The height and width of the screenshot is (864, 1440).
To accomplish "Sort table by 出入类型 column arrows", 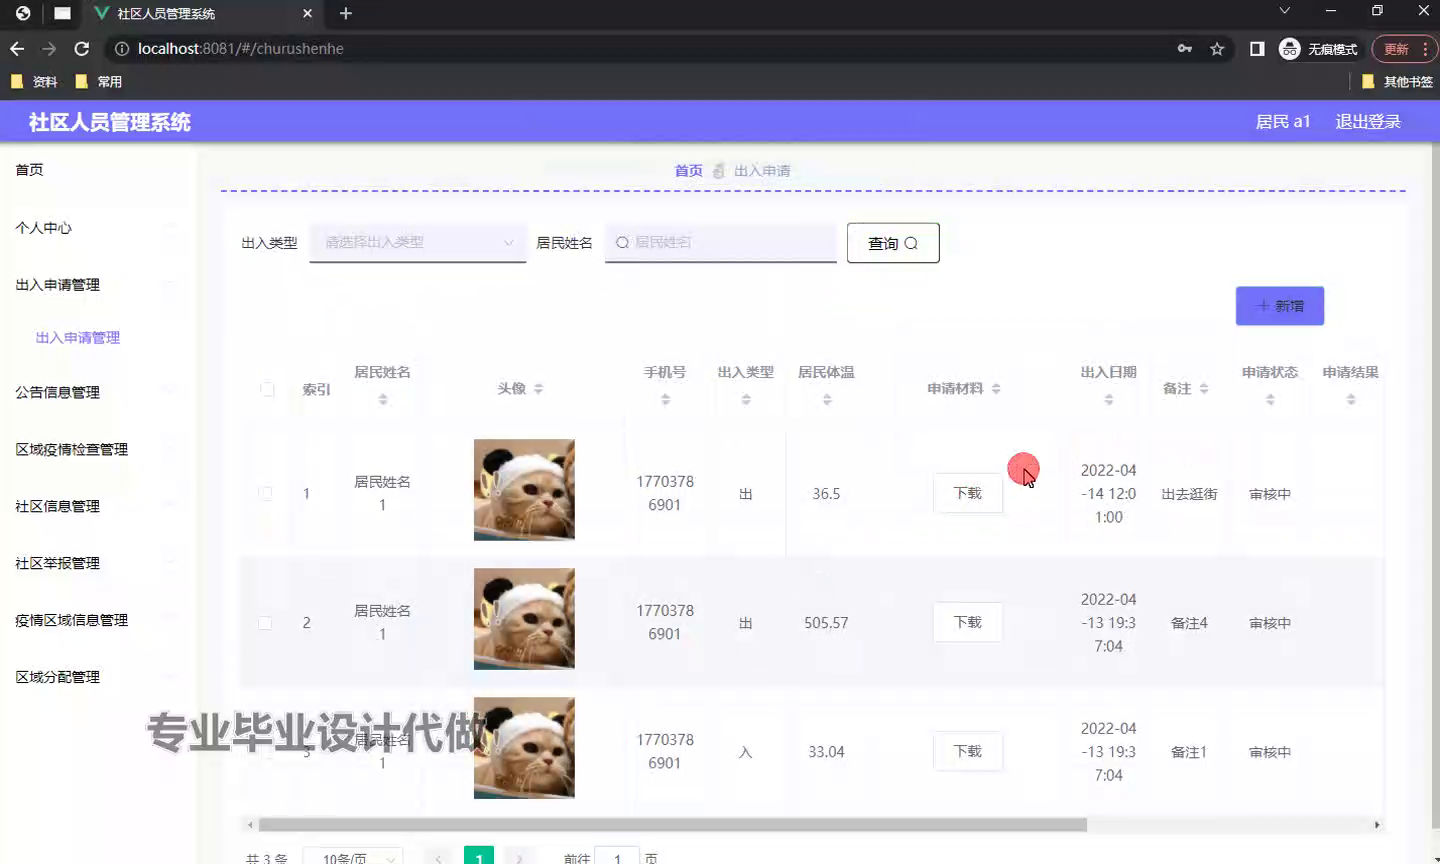I will click(x=746, y=399).
